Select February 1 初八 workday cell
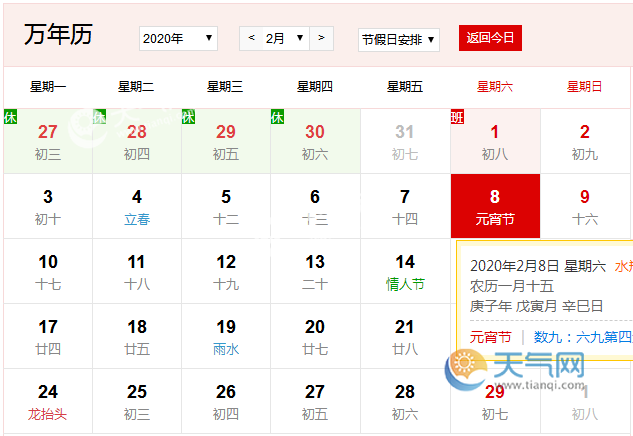 pos(495,141)
